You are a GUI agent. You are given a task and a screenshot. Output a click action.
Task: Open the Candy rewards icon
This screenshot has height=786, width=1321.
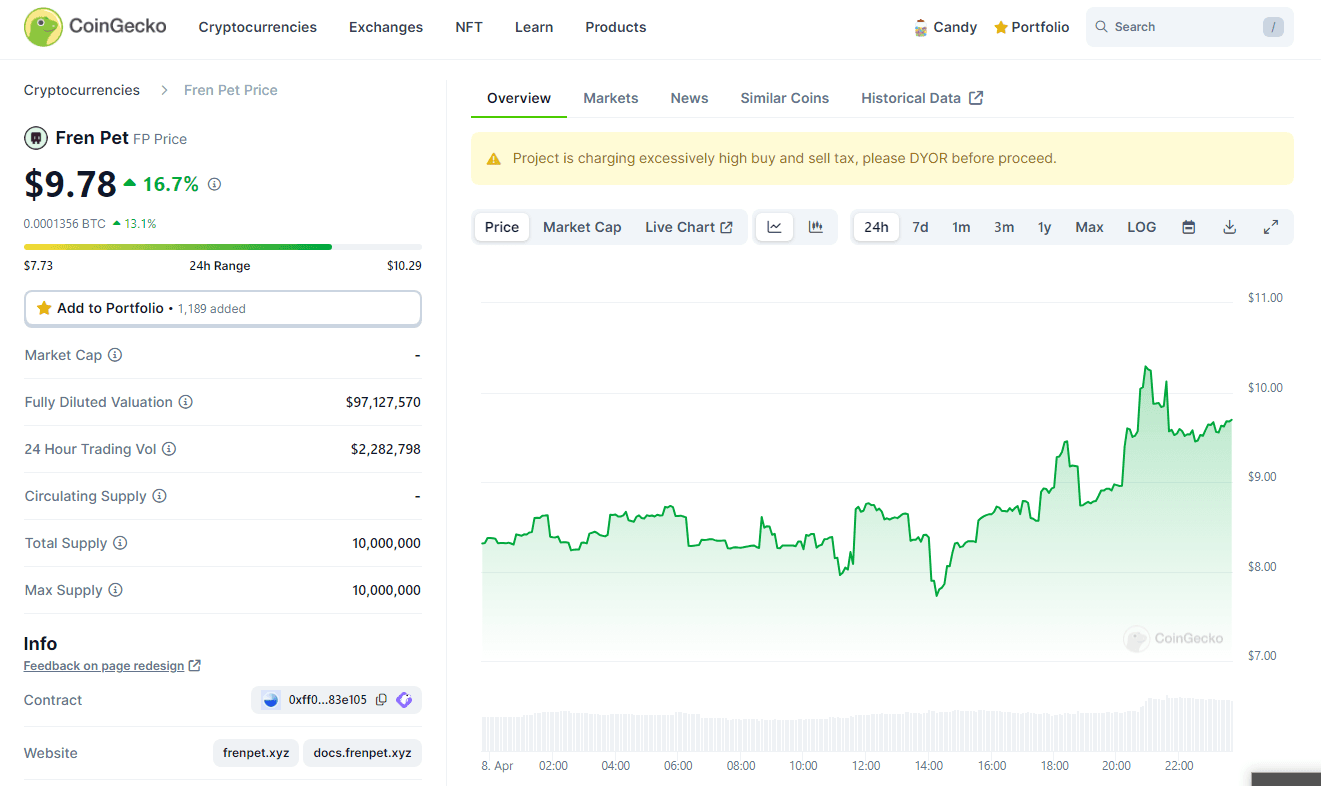pos(921,28)
